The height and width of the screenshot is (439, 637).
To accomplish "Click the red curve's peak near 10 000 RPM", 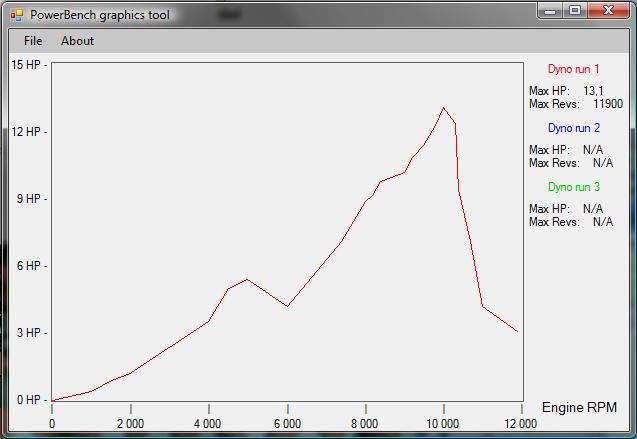I will coord(443,108).
